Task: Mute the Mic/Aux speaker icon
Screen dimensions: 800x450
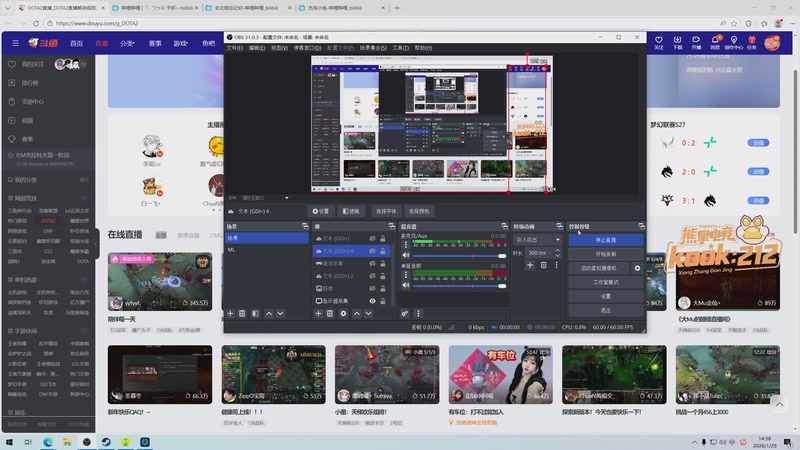Action: point(406,255)
